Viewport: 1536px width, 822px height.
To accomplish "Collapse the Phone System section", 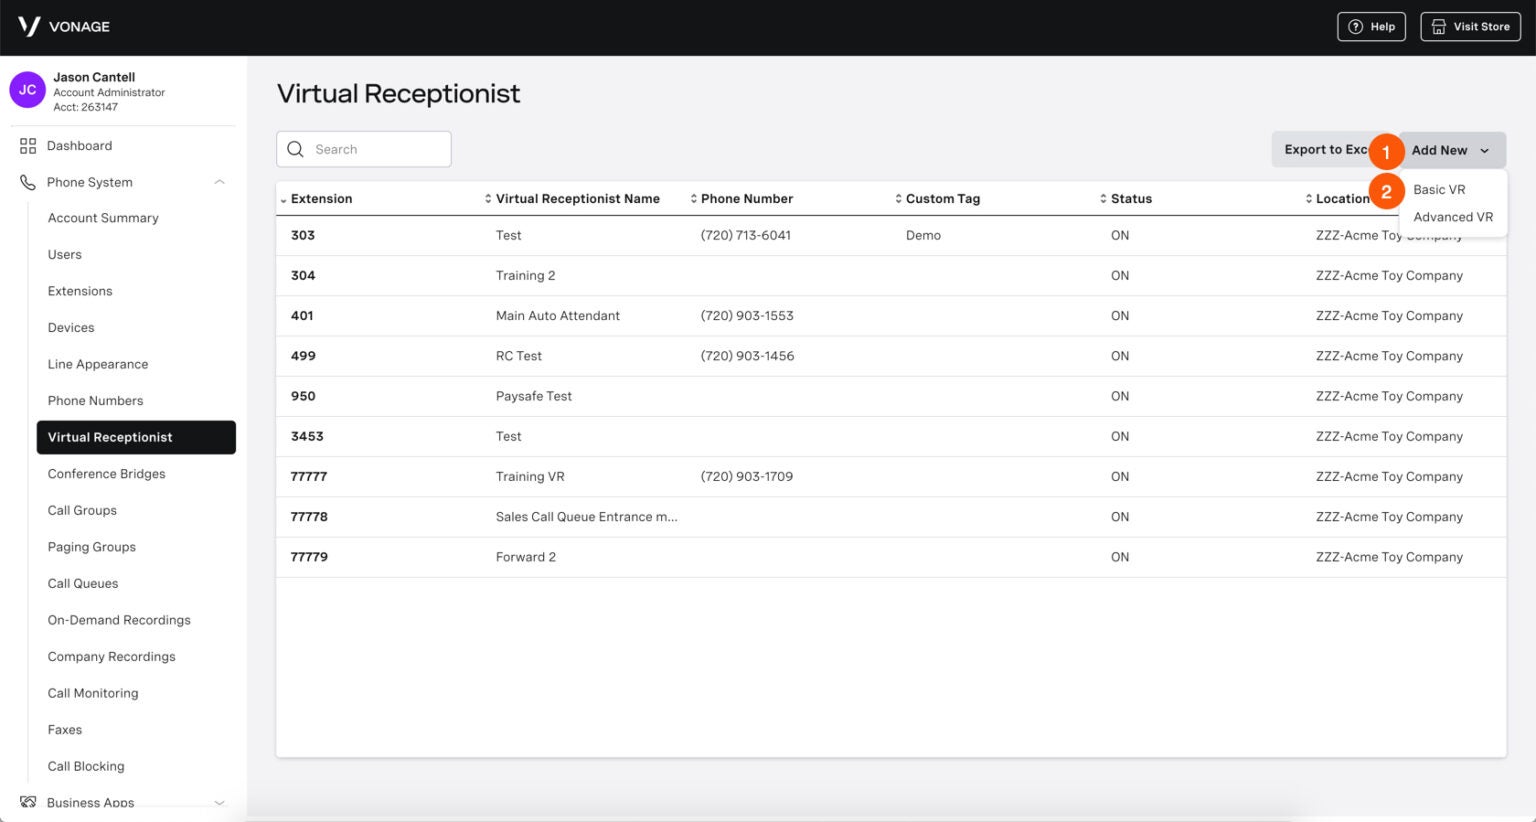I will tap(220, 182).
